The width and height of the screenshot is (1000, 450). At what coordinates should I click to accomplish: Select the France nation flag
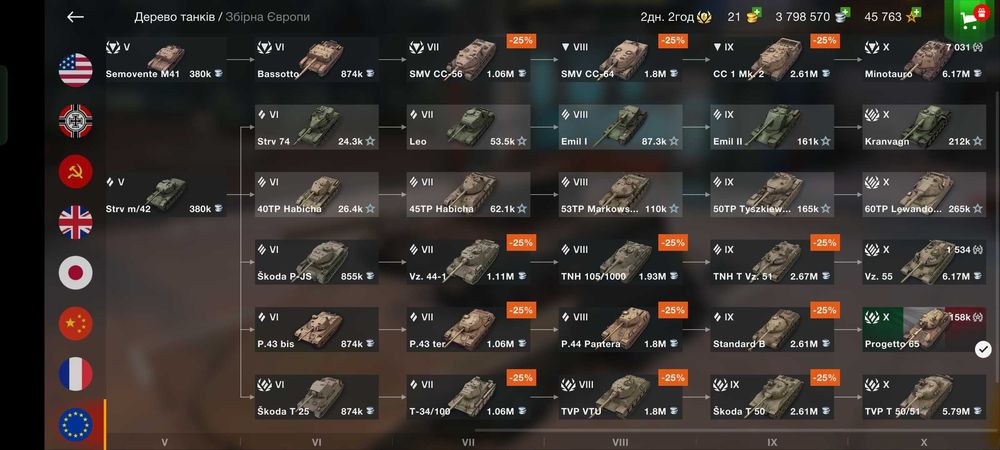75,374
